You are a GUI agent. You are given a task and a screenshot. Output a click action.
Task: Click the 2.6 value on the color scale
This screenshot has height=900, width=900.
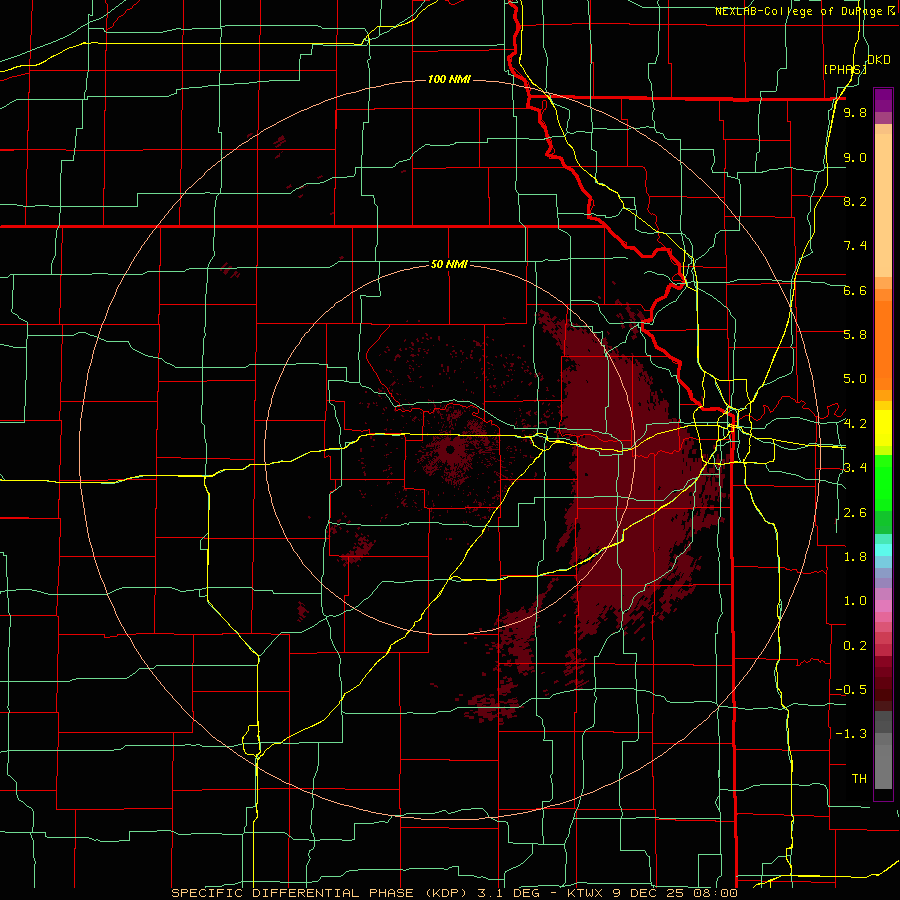pyautogui.click(x=855, y=512)
